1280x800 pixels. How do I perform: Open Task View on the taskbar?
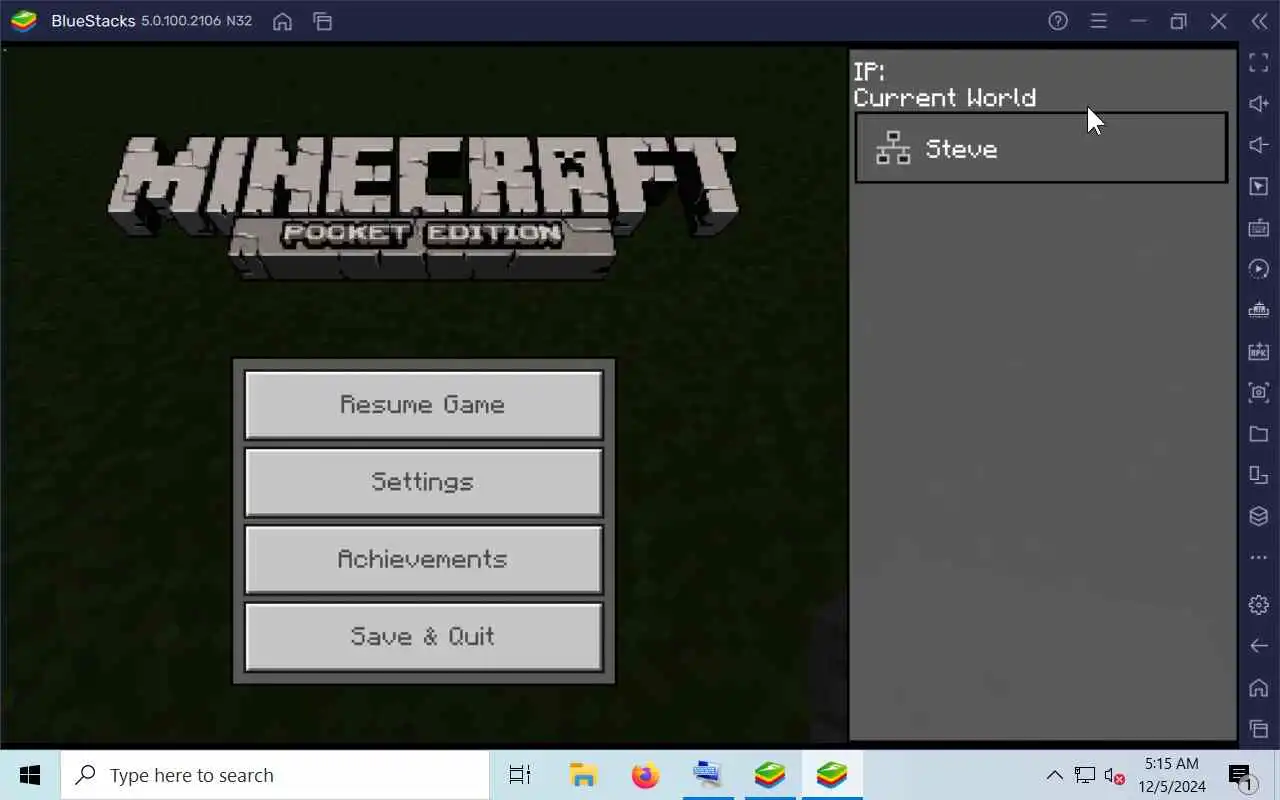(520, 775)
